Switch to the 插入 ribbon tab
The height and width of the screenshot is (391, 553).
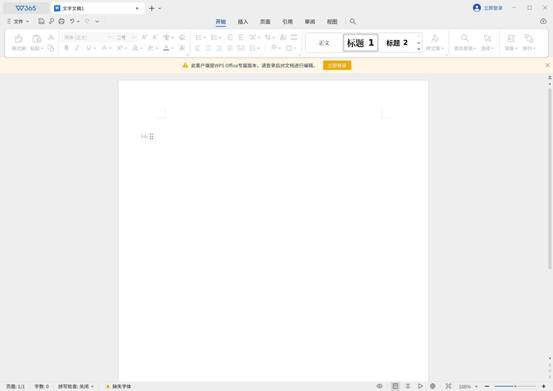[243, 22]
